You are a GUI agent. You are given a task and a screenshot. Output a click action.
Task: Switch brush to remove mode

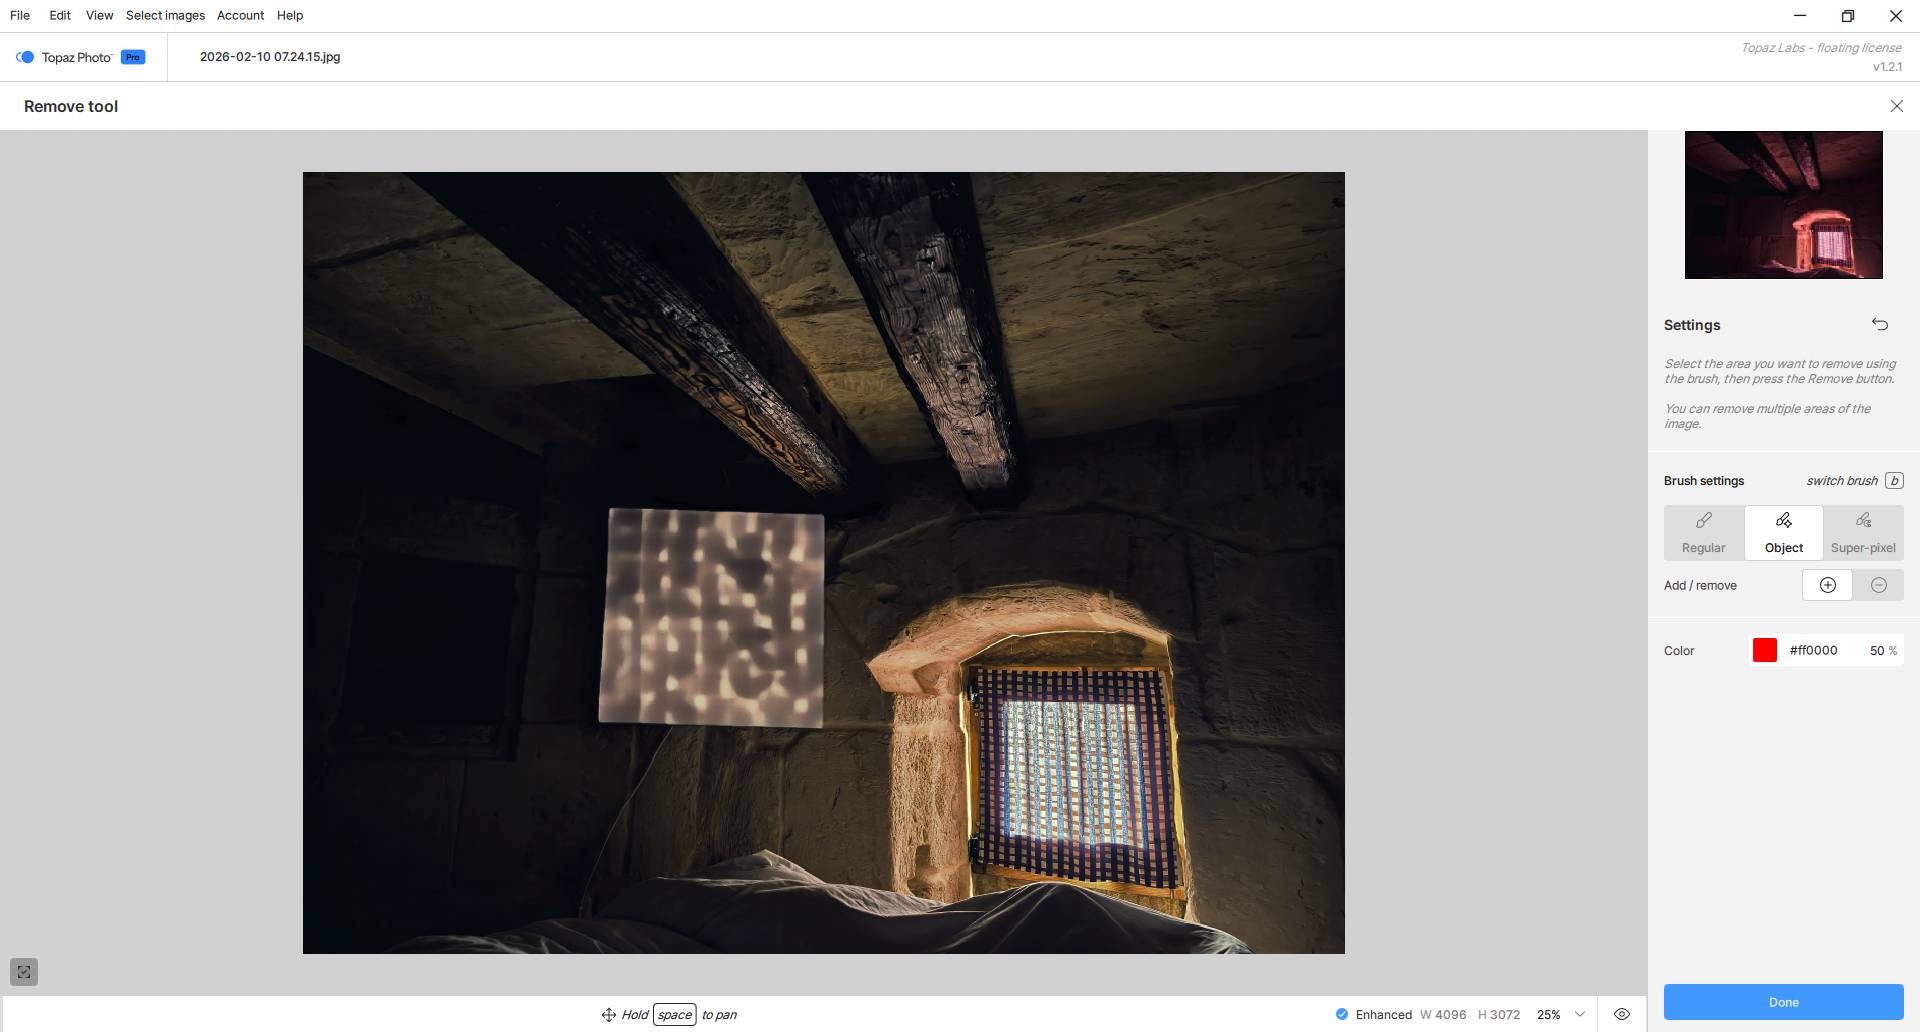click(1878, 585)
